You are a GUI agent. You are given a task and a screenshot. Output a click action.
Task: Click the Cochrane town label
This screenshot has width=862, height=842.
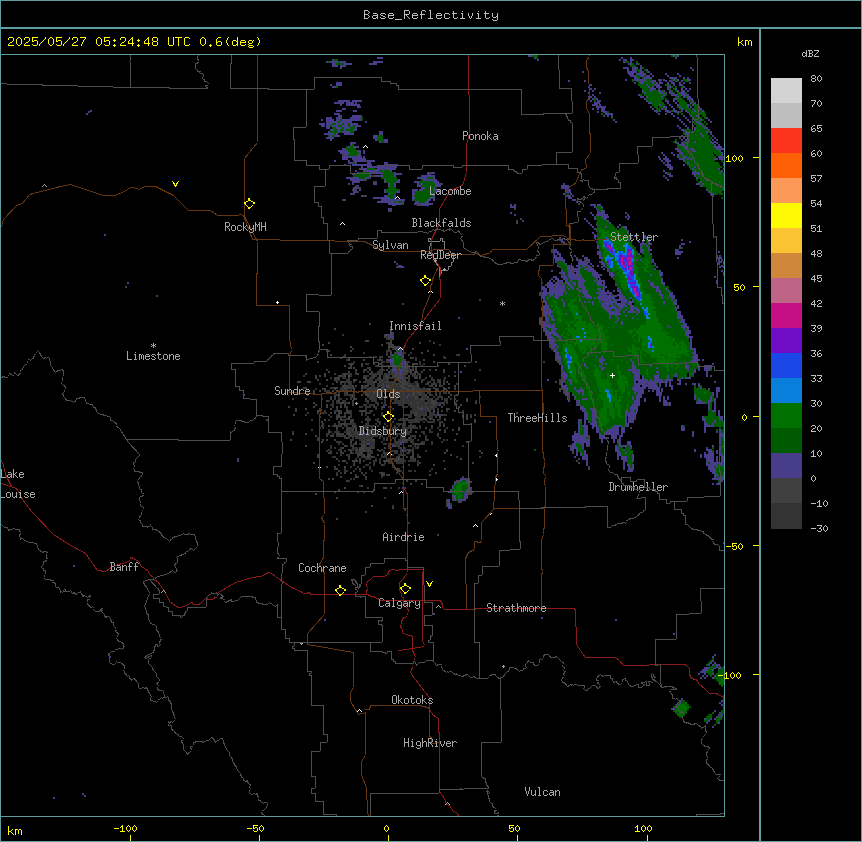(322, 568)
